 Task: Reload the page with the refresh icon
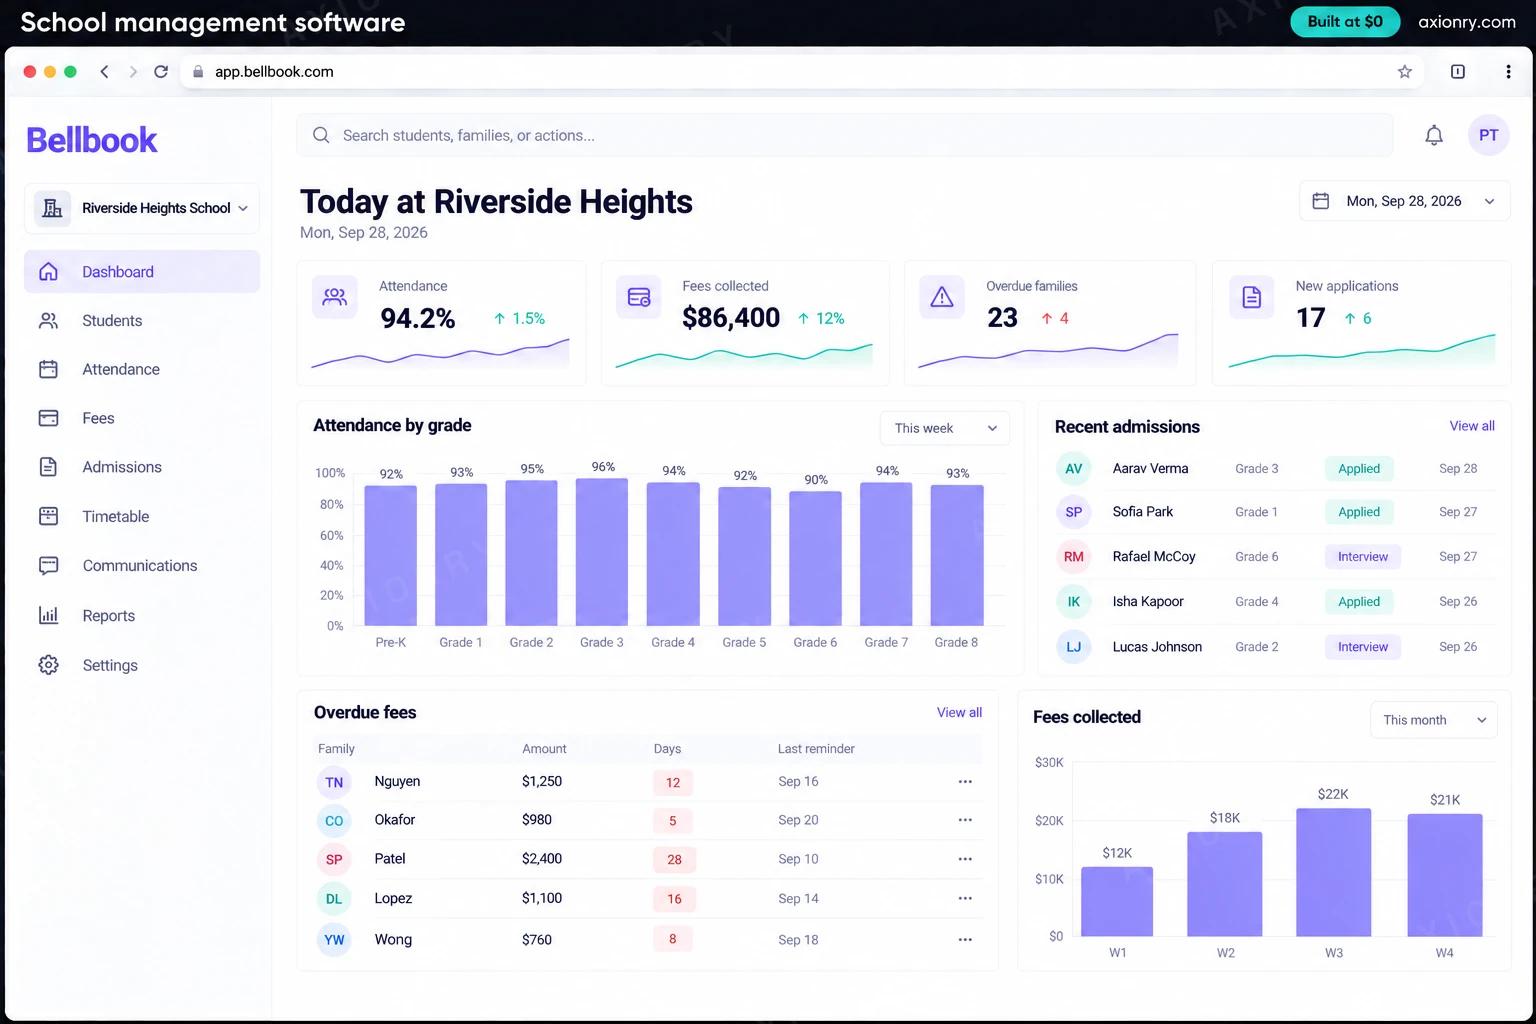pos(161,71)
